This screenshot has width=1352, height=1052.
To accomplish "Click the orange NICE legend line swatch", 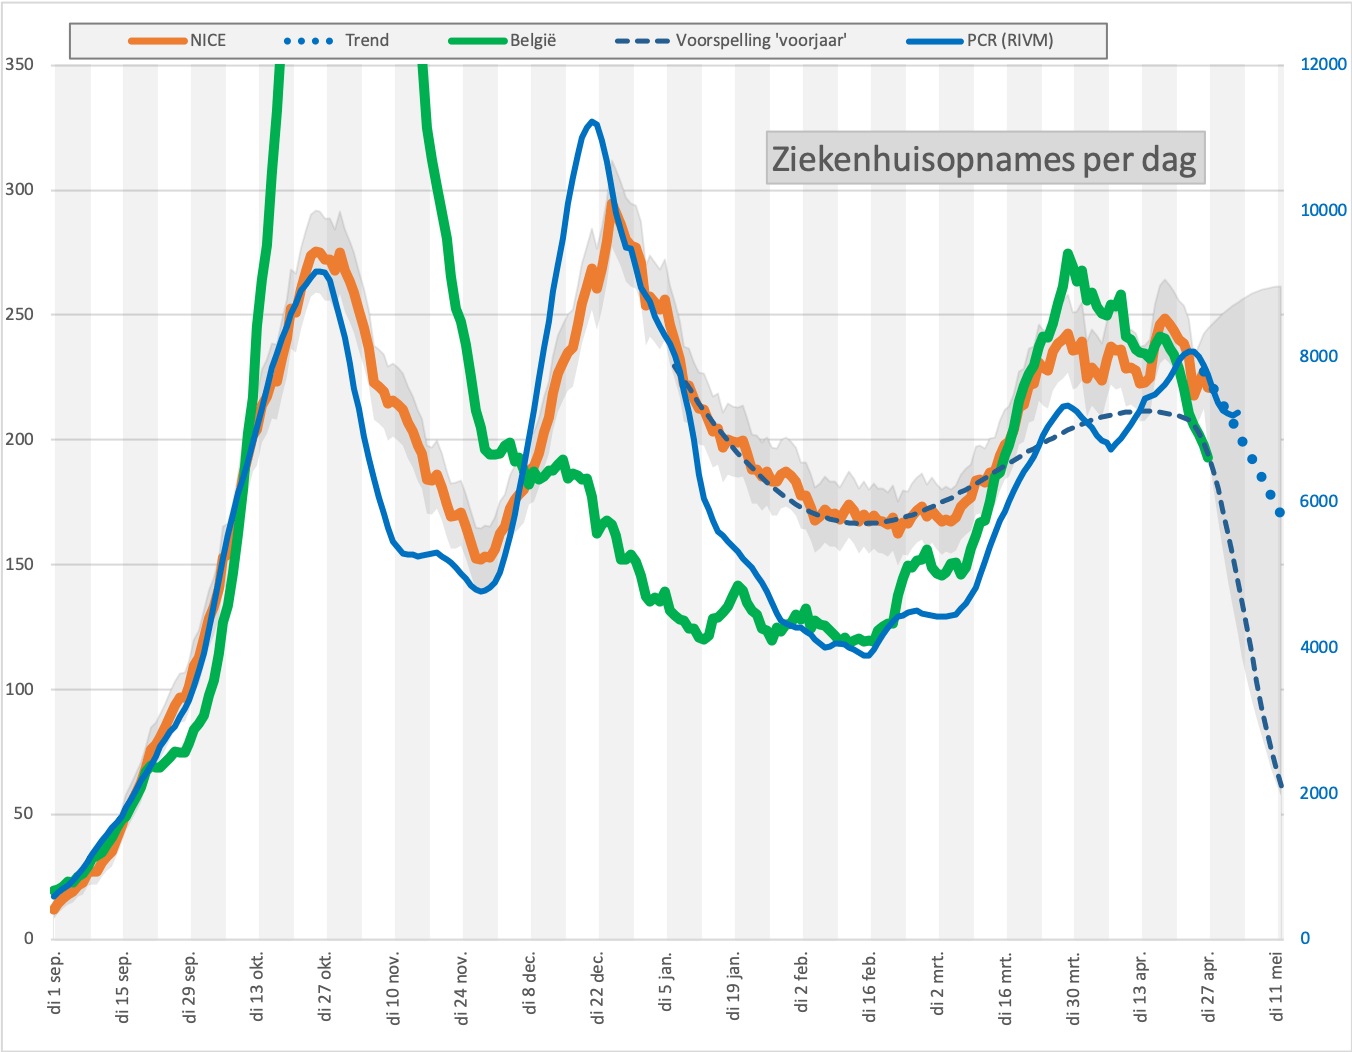I will click(x=158, y=41).
